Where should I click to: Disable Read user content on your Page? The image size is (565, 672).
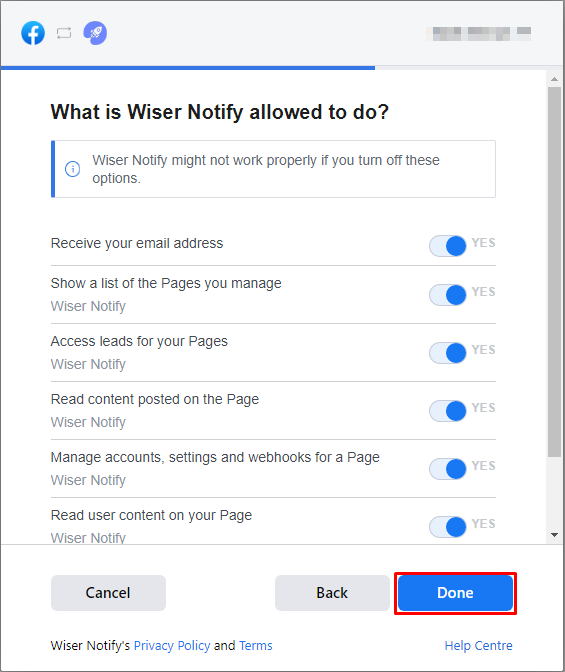pos(448,527)
